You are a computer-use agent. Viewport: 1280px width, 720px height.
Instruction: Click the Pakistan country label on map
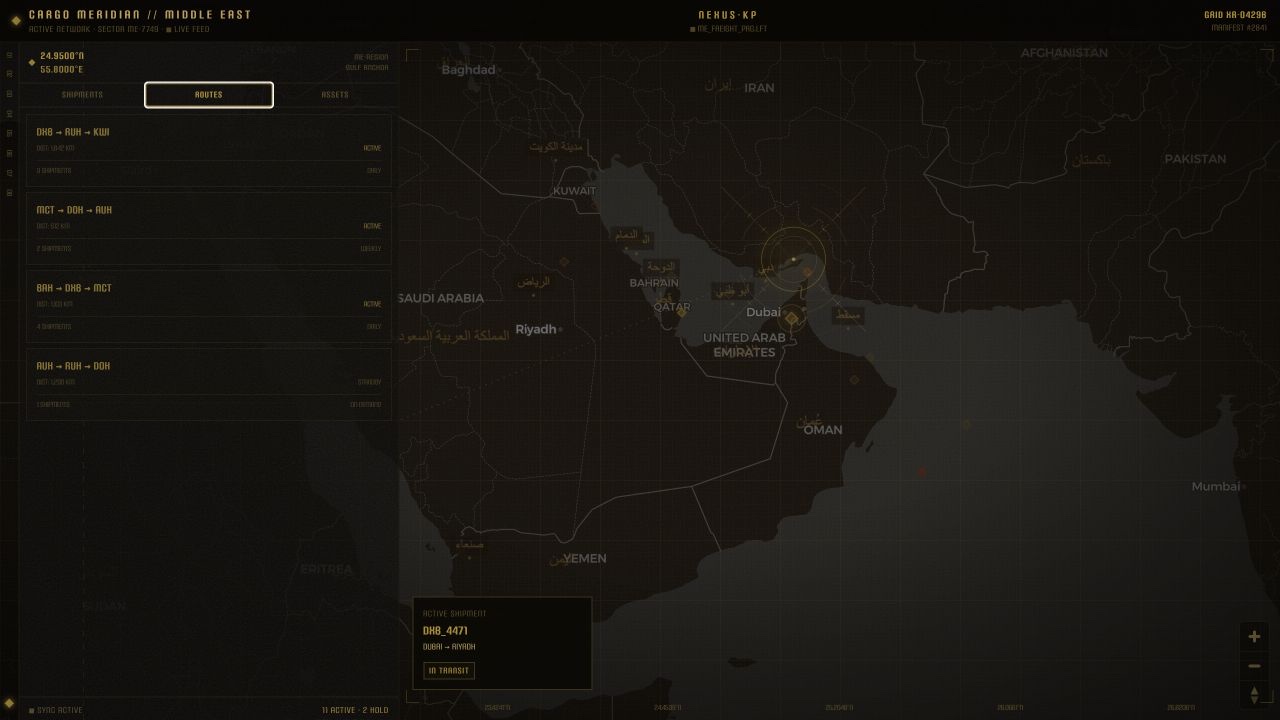pos(1195,159)
